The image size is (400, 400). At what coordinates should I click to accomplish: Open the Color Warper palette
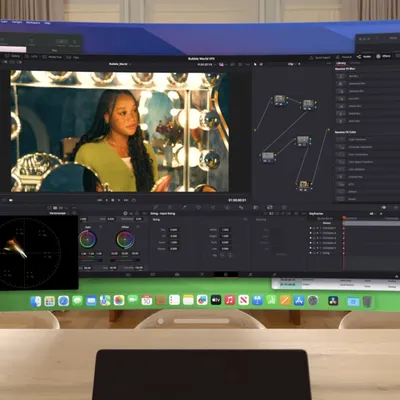click(170, 207)
